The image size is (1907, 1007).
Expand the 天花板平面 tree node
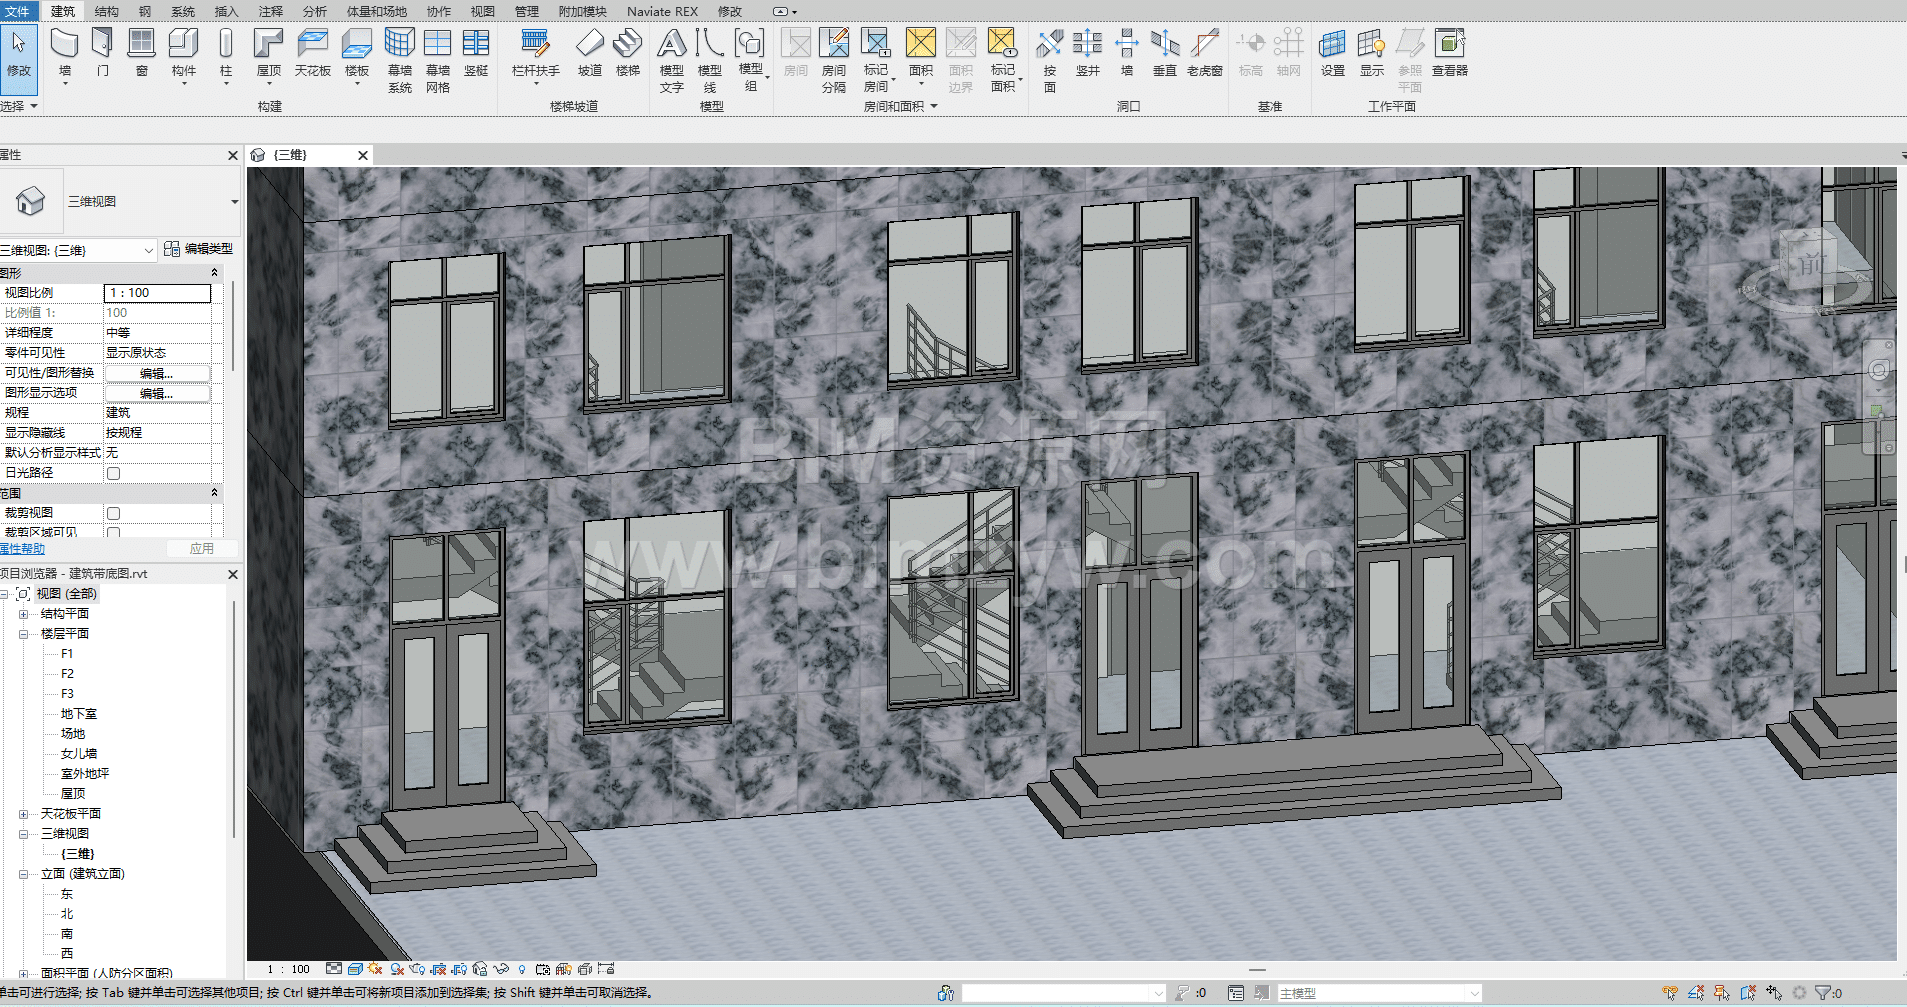click(23, 814)
